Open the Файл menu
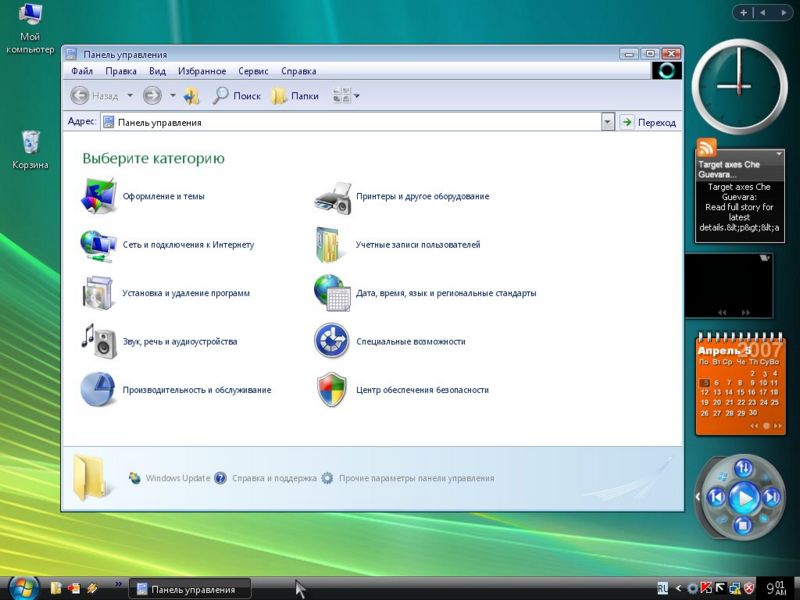Screen dimensions: 800x600 [x=82, y=71]
